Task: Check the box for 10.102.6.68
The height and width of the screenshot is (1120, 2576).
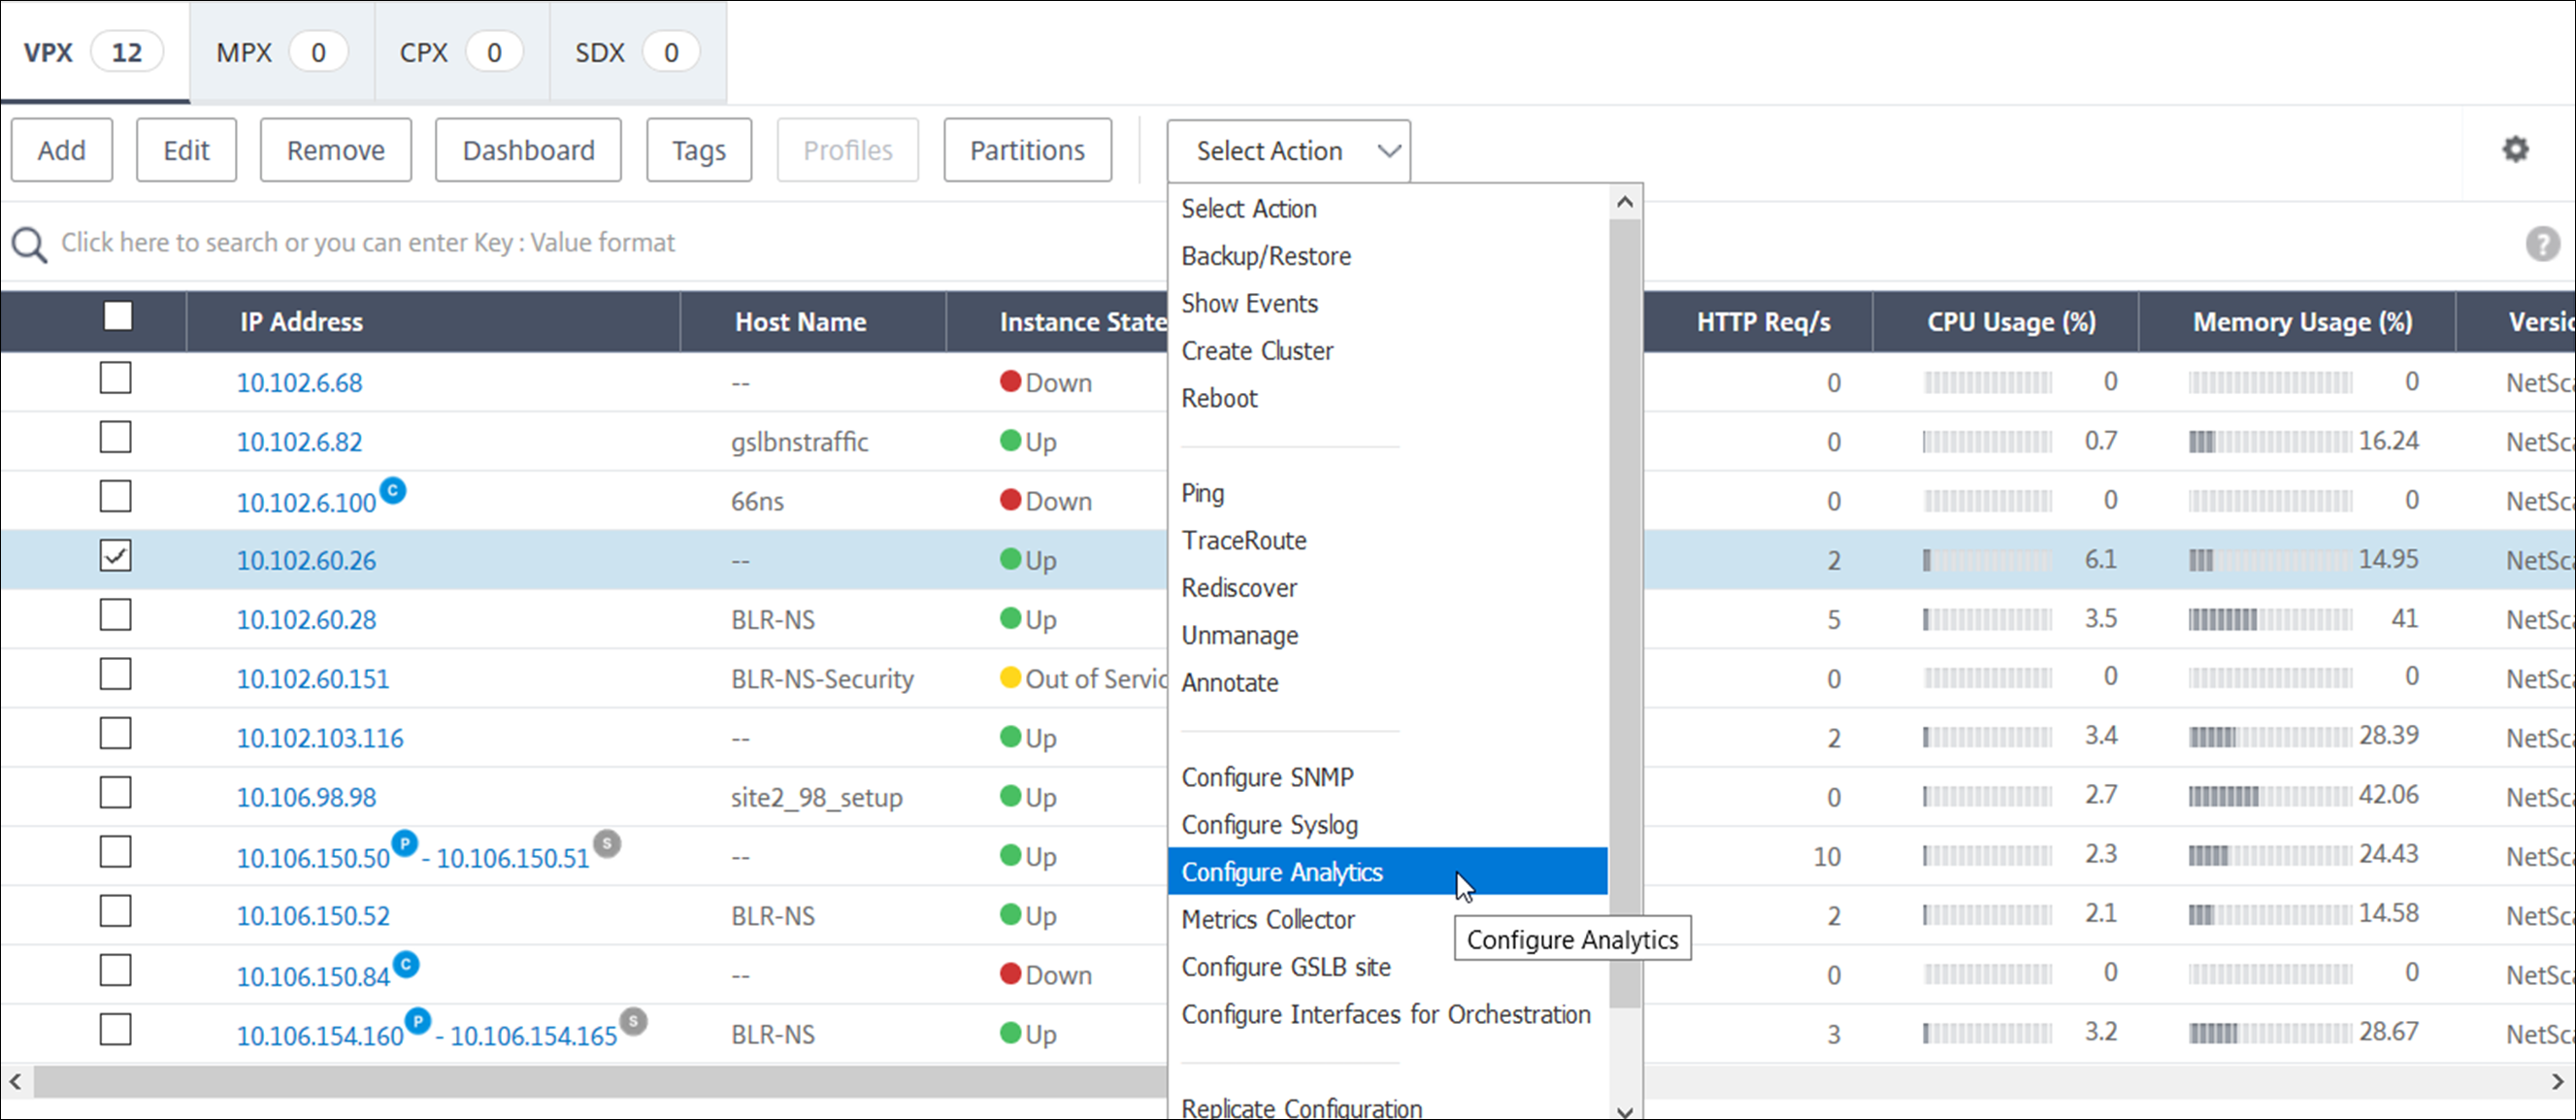Action: [x=116, y=379]
